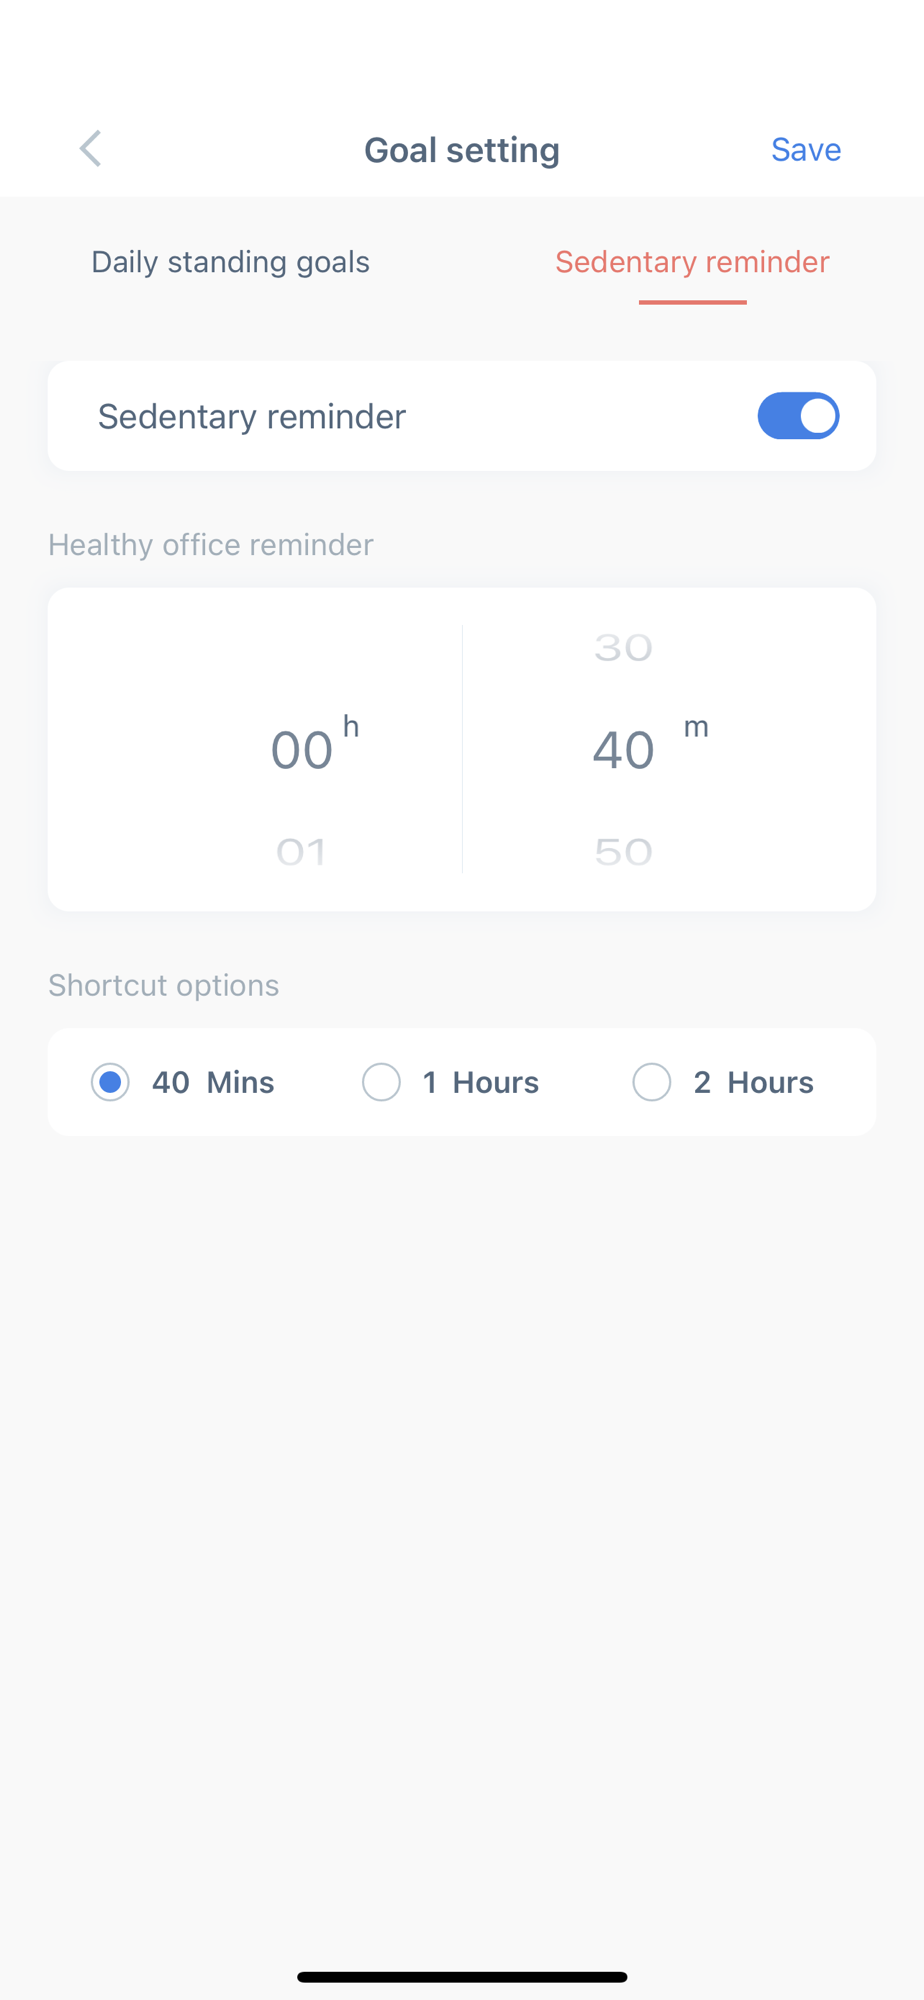Image resolution: width=924 pixels, height=2000 pixels.
Task: Pick 50 in the minutes picker
Action: click(x=623, y=852)
